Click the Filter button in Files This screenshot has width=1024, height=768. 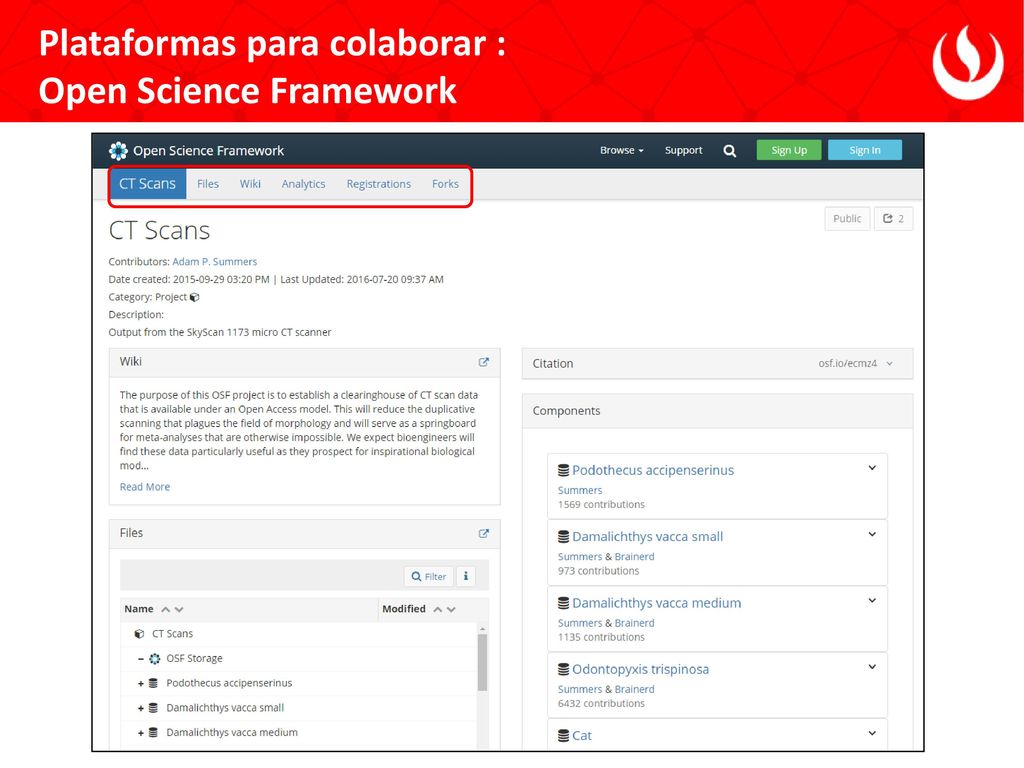(429, 576)
